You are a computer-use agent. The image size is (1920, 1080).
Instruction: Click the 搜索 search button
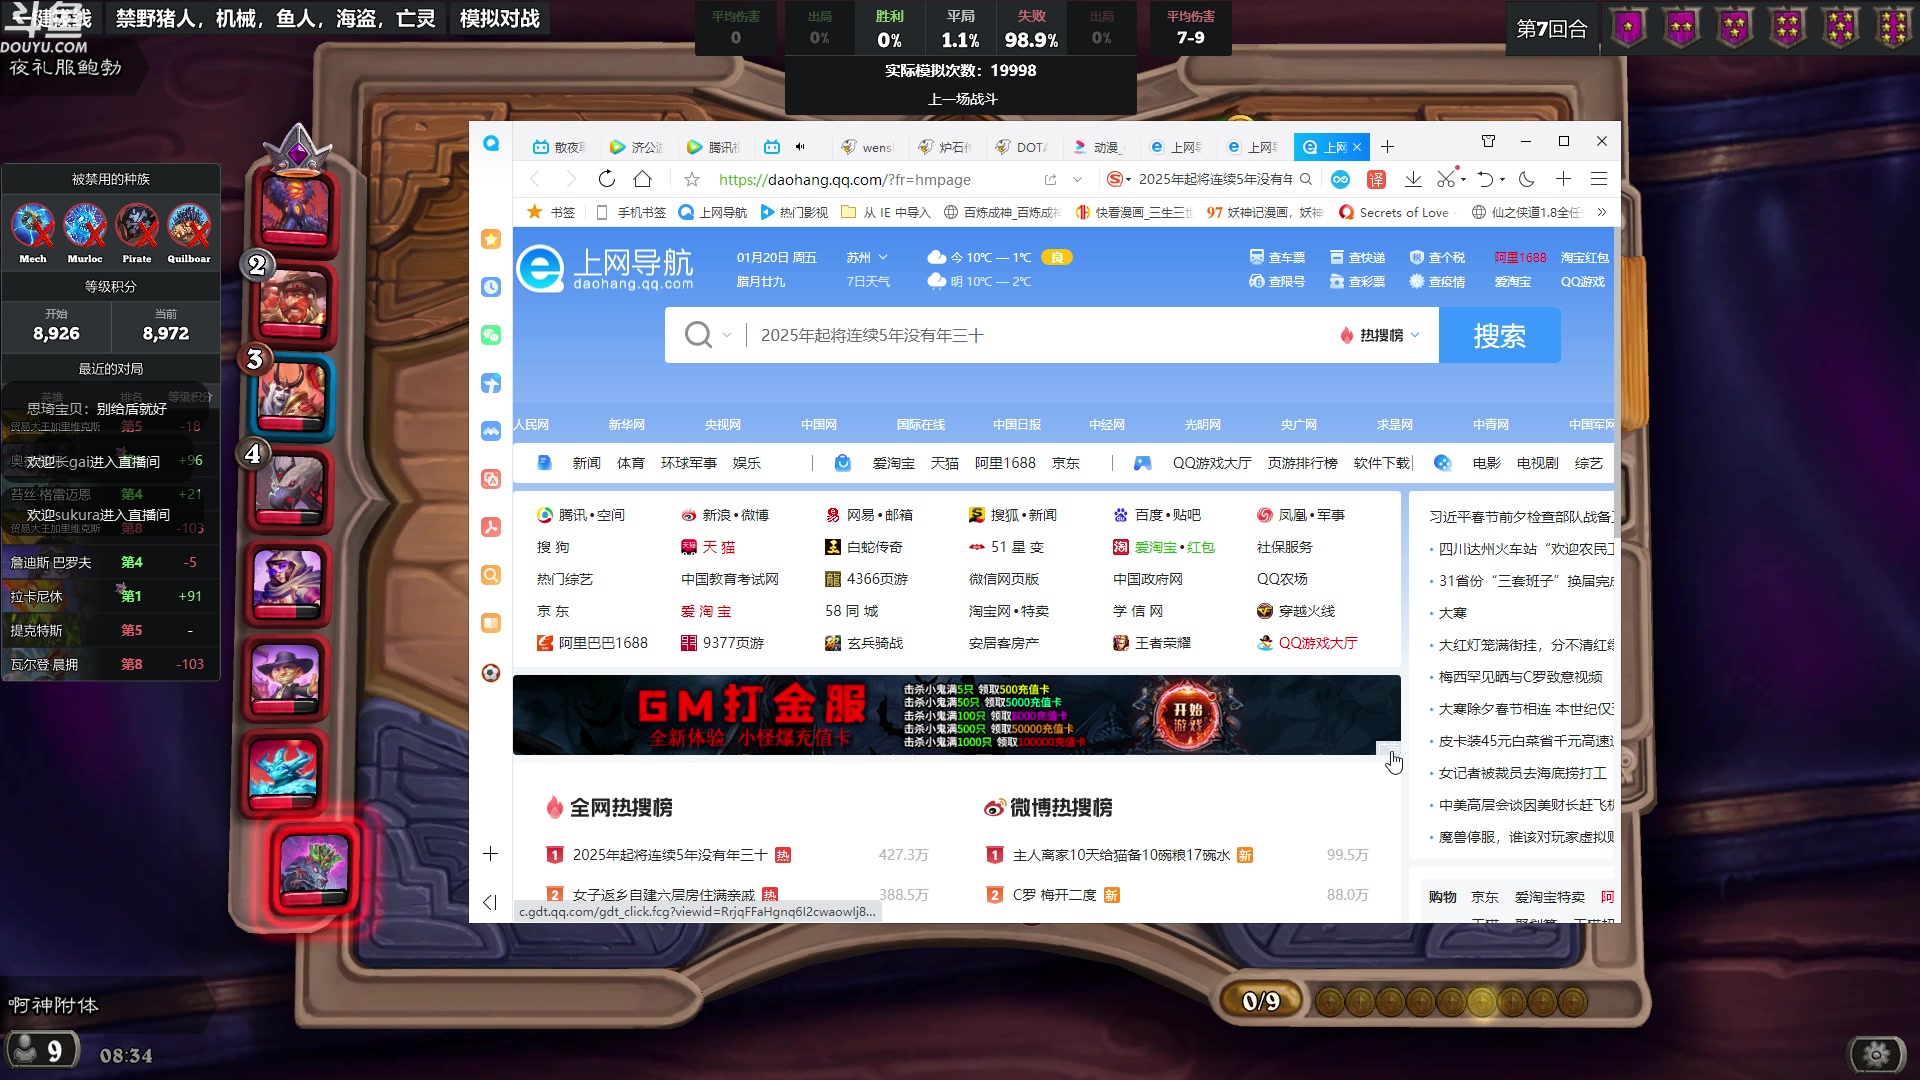[1499, 335]
